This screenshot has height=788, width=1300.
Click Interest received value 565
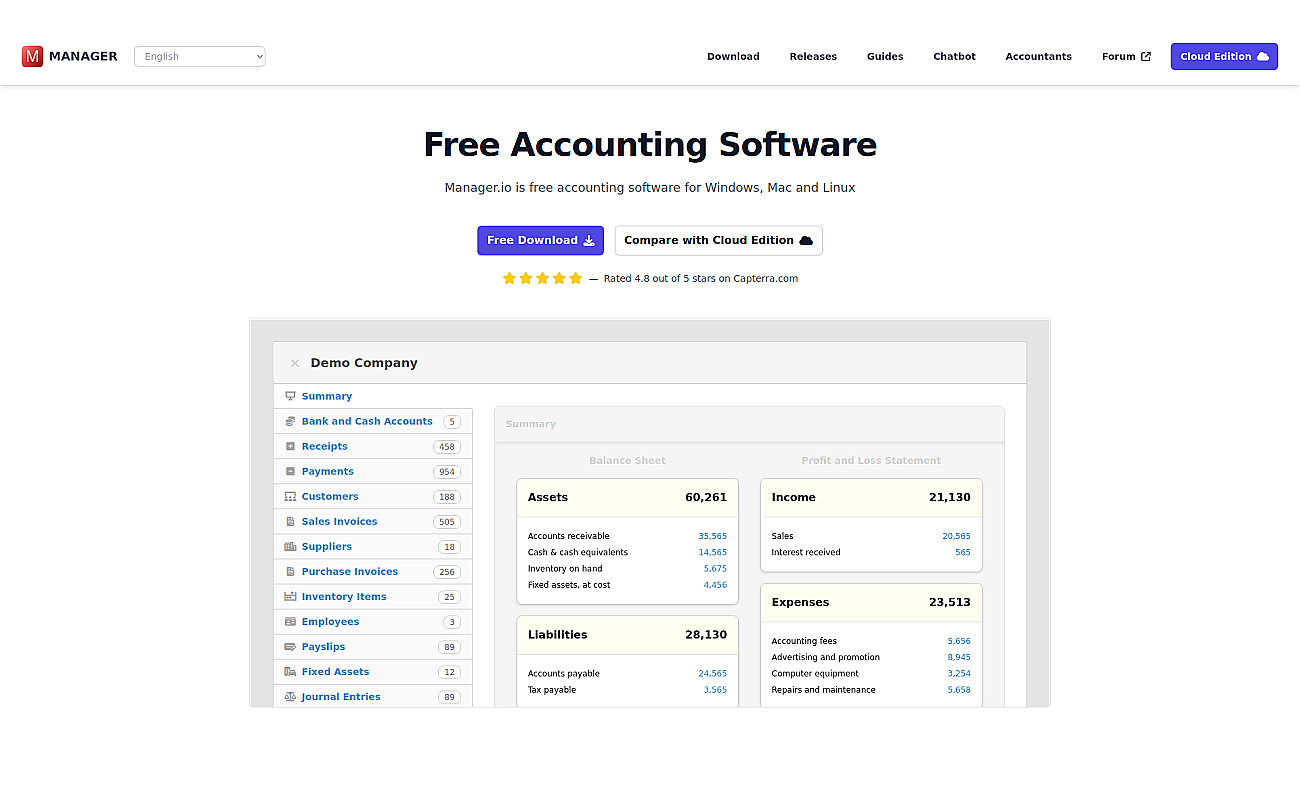(963, 552)
